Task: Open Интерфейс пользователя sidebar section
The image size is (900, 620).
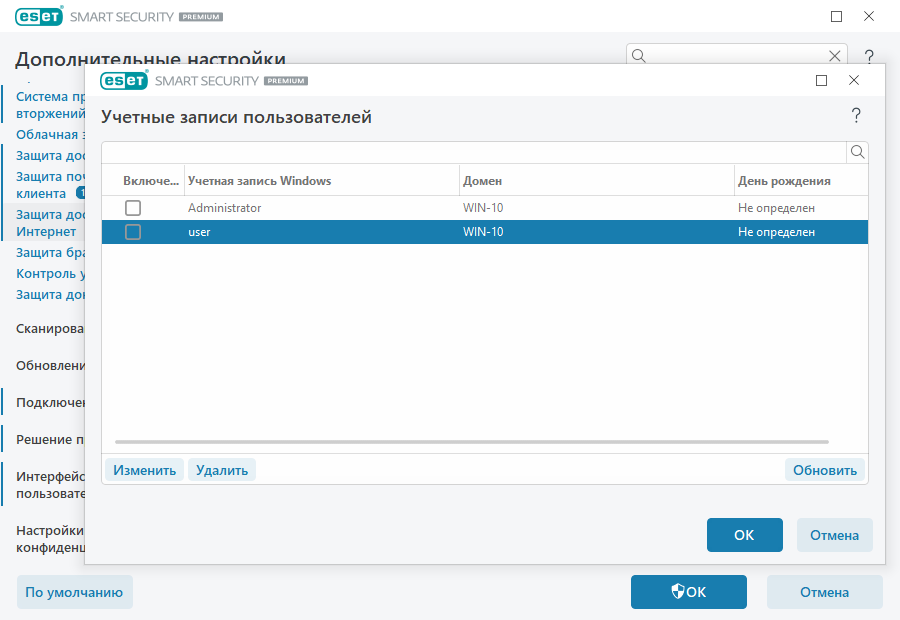Action: [51, 485]
